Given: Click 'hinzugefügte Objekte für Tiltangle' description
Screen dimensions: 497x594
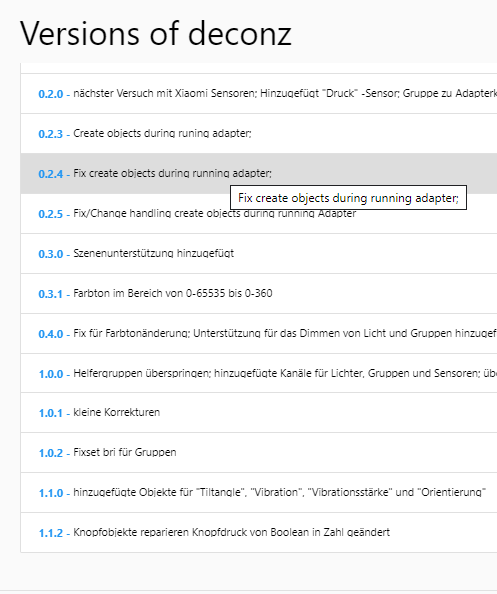Looking at the screenshot, I should pyautogui.click(x=279, y=492).
